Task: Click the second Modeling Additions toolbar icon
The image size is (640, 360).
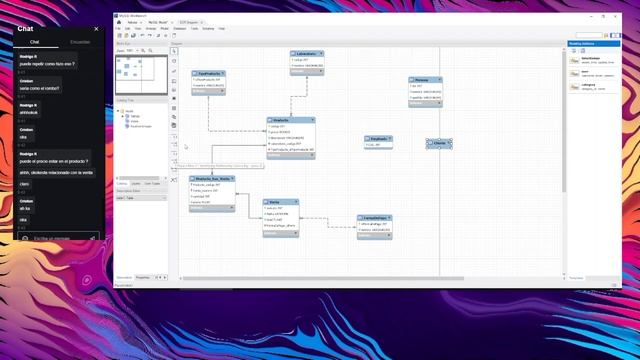Action: coord(583,51)
